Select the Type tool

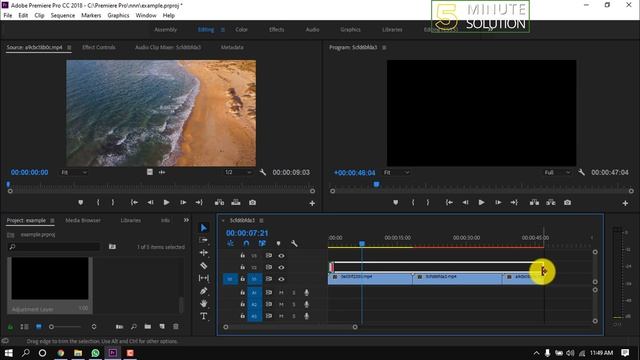click(x=204, y=316)
